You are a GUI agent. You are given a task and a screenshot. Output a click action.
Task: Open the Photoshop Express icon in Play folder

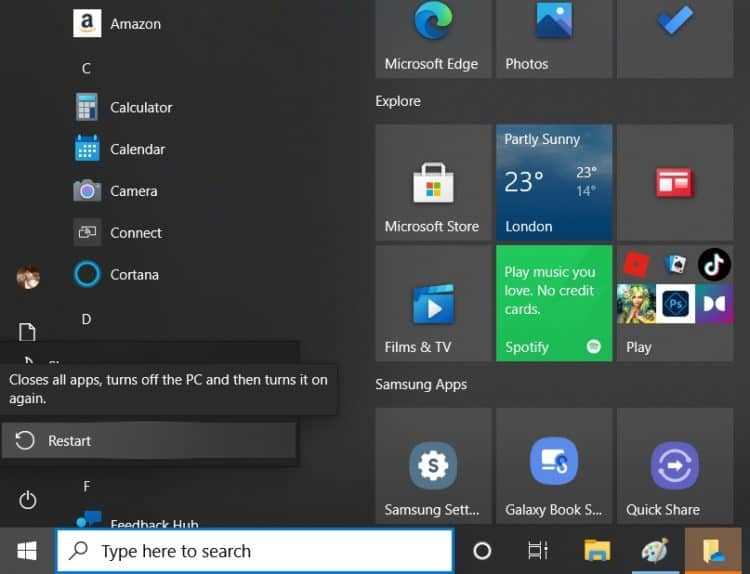pyautogui.click(x=675, y=303)
